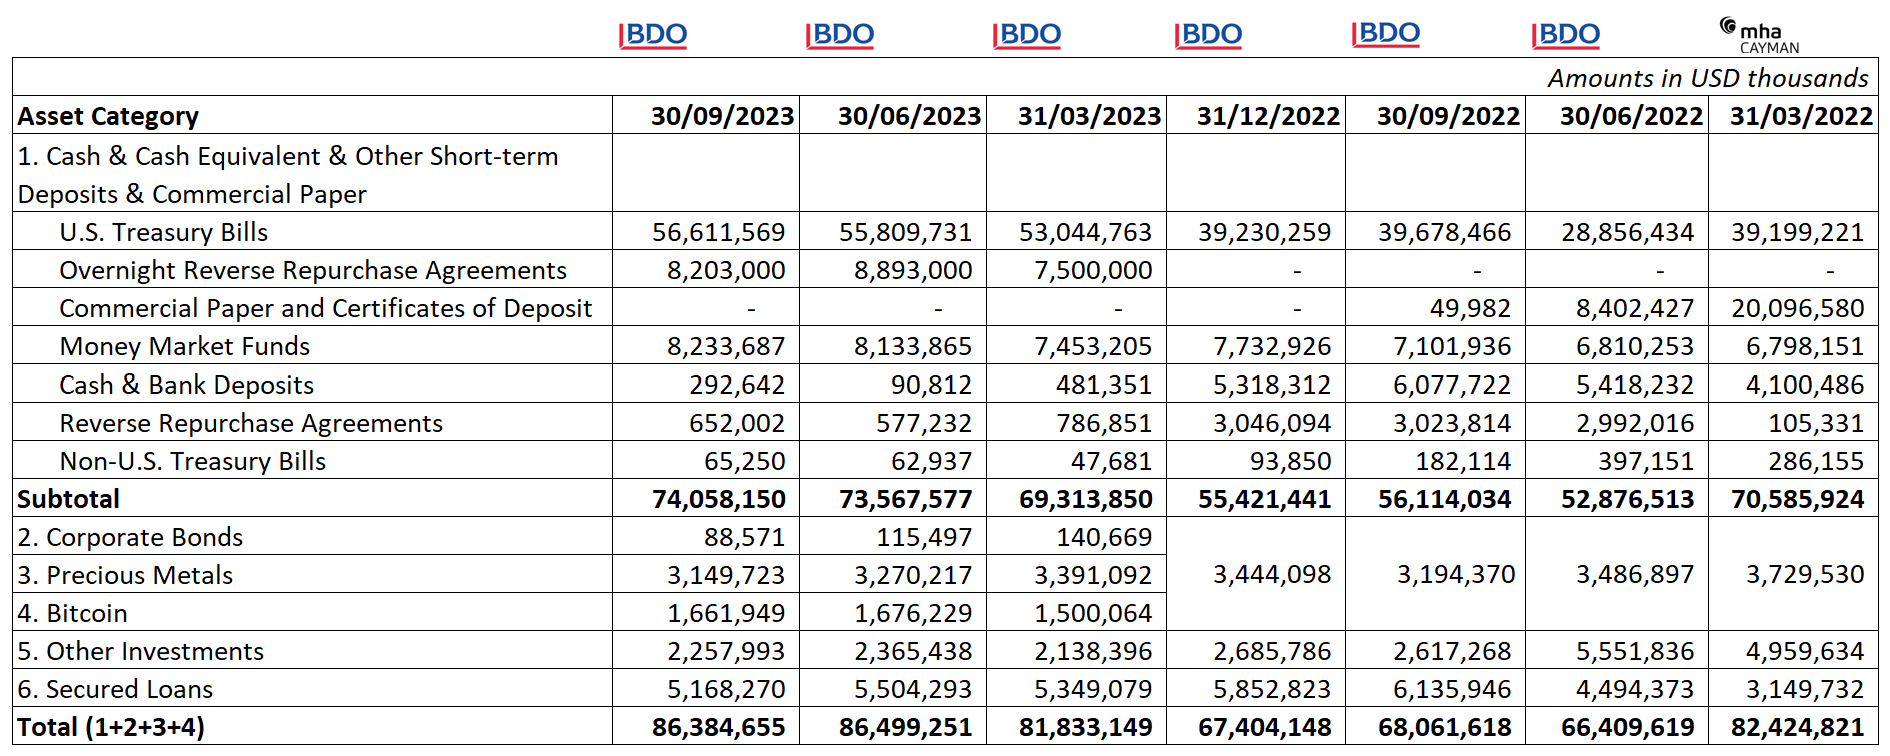Click the Reverse Repurchase value 105,331
This screenshot has width=1890, height=756.
(x=1816, y=423)
